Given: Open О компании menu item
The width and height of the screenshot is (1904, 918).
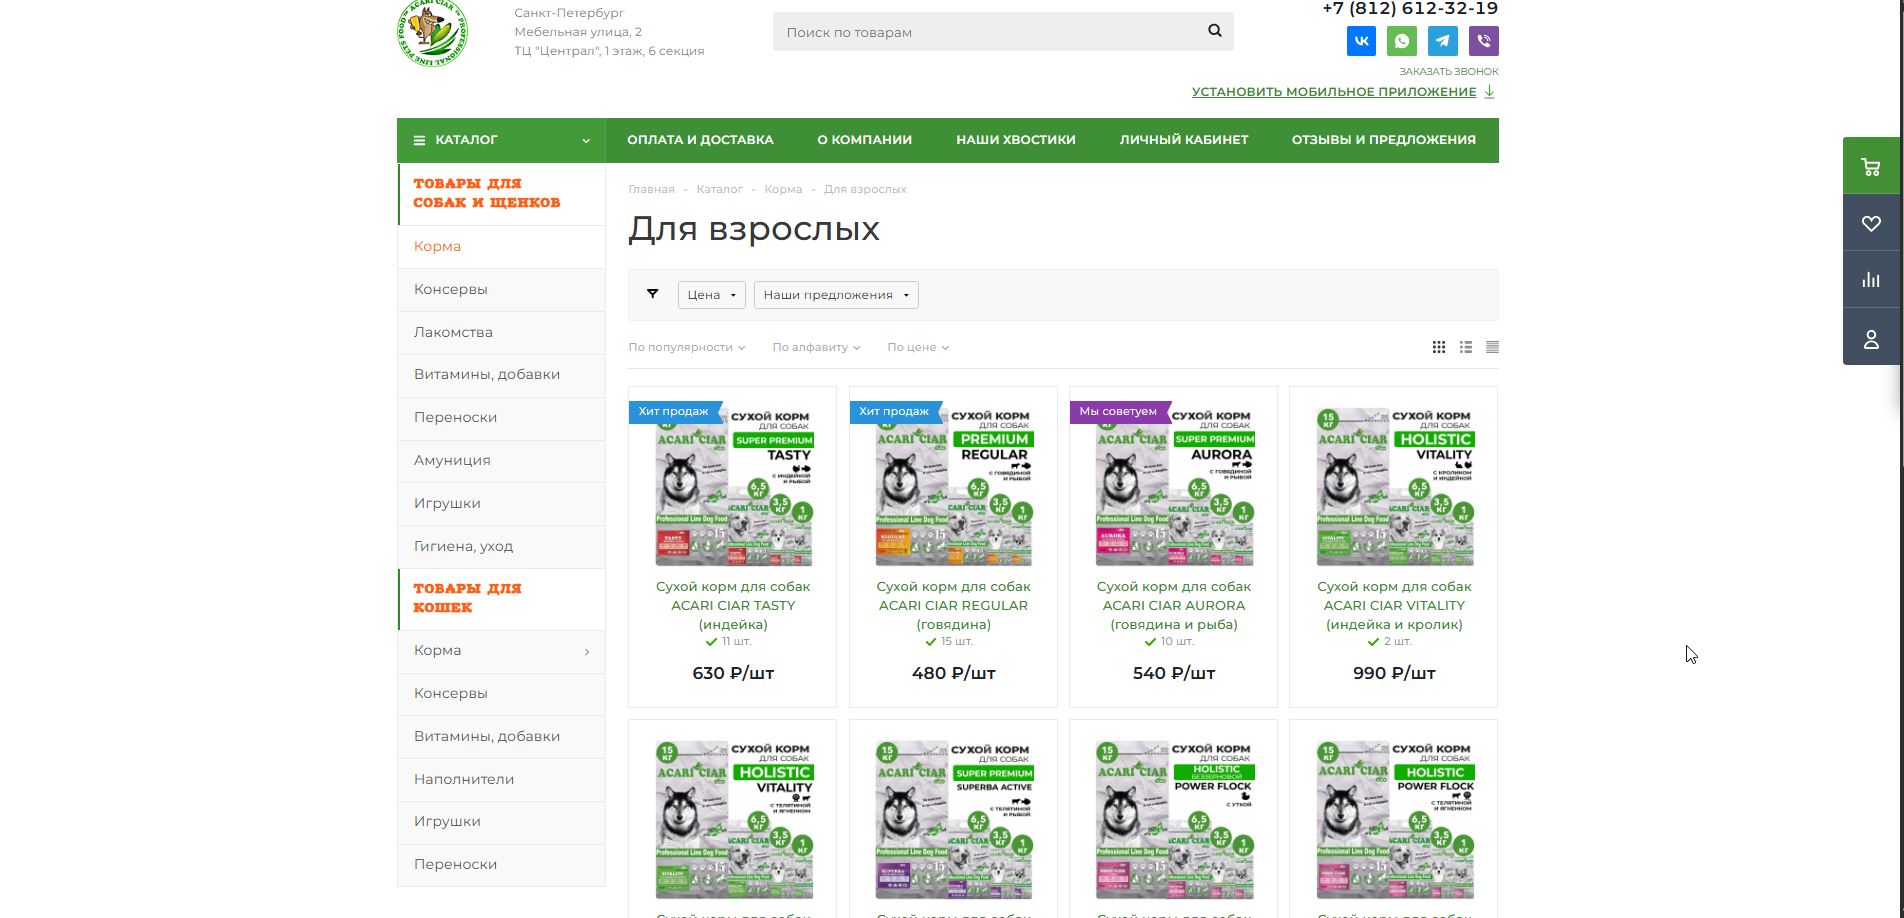Looking at the screenshot, I should (x=865, y=140).
